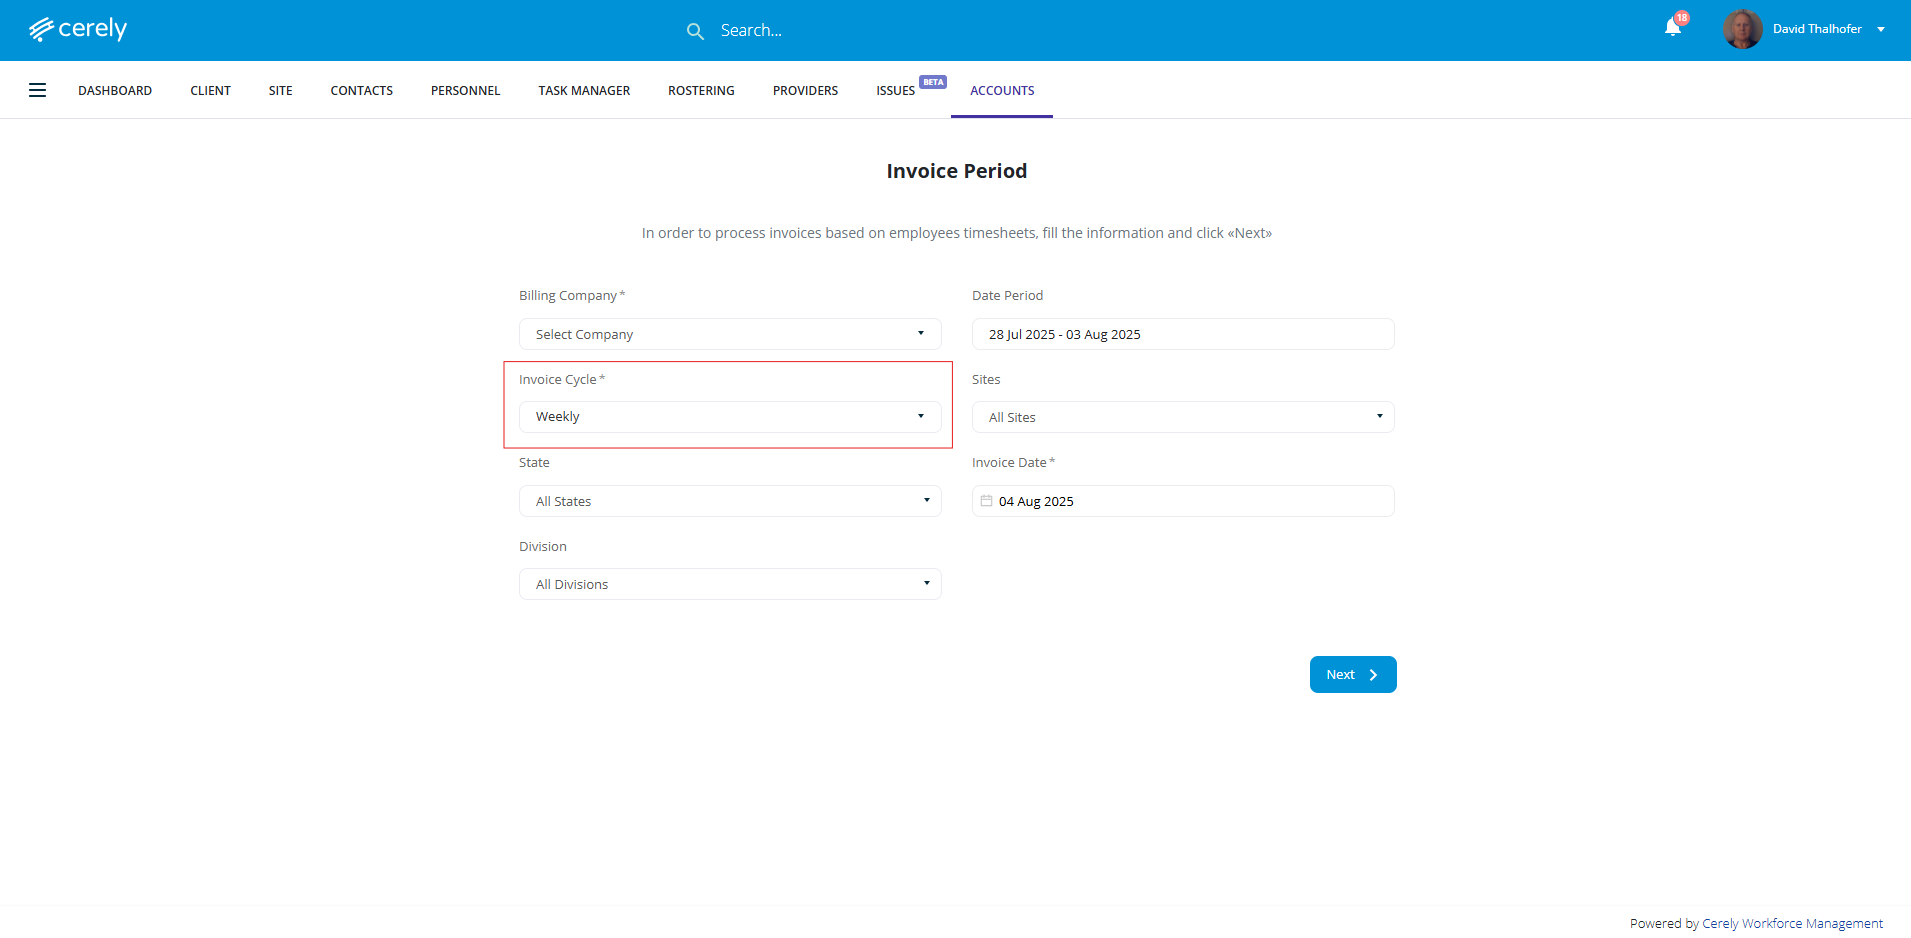Open the Rostering tab
Screen dimensions: 1911x938
[701, 90]
